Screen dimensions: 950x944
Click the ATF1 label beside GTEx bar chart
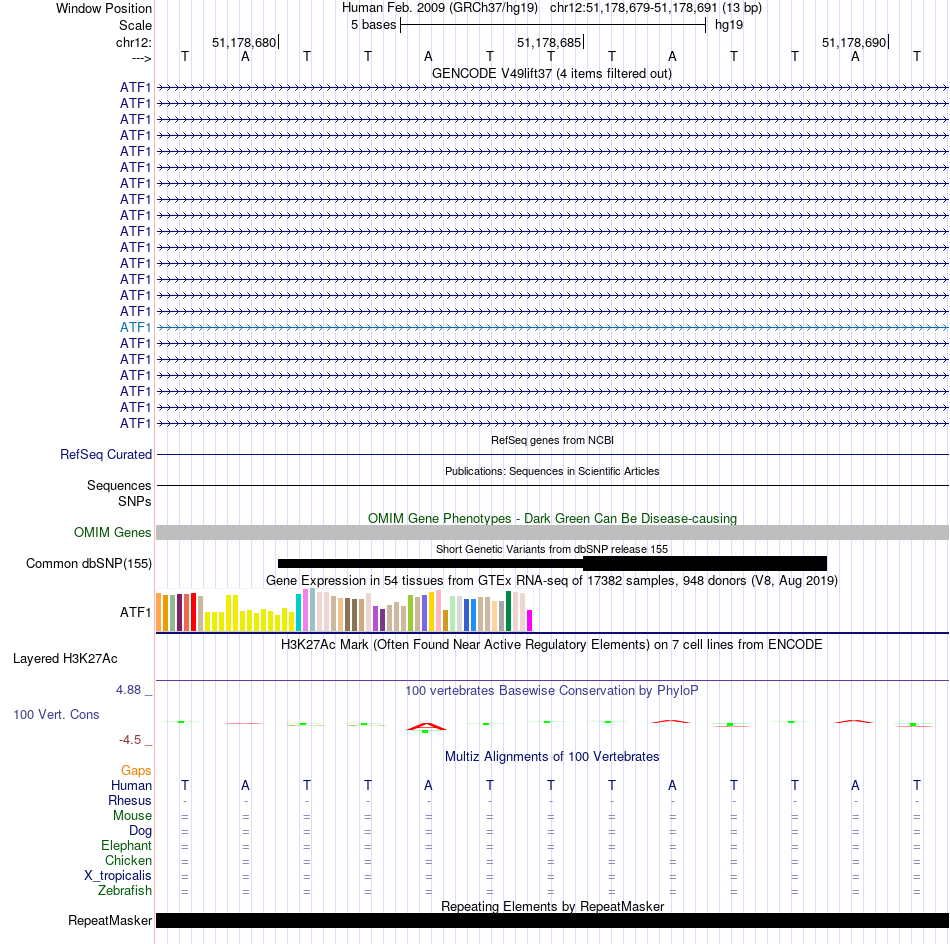[135, 612]
